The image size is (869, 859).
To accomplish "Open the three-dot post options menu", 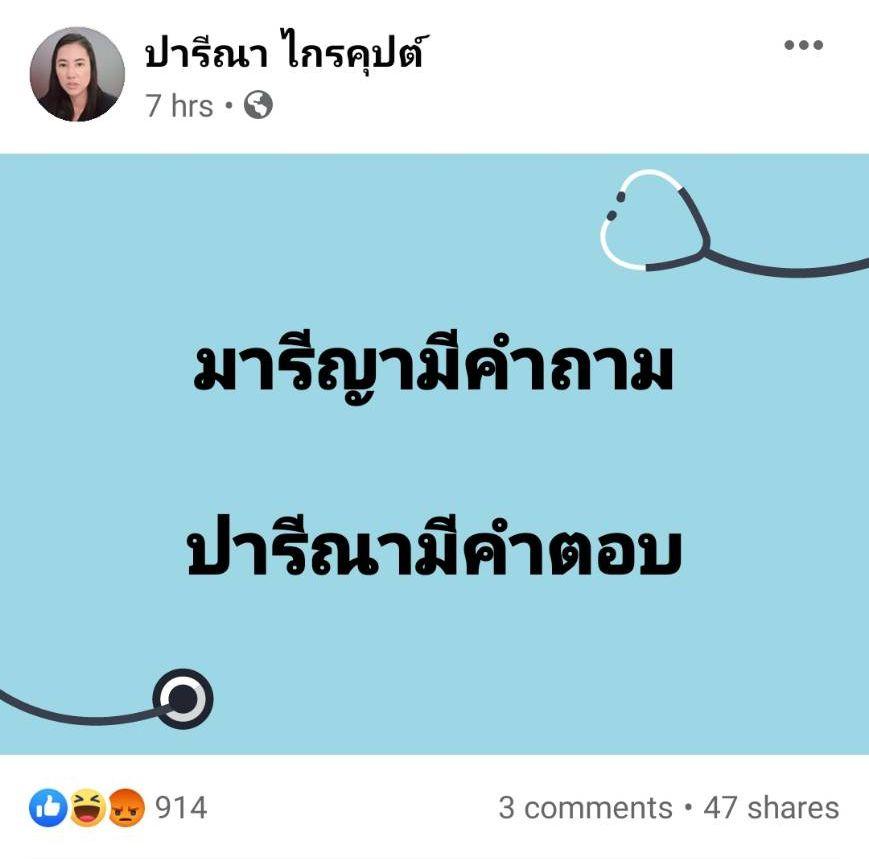I will [x=803, y=45].
